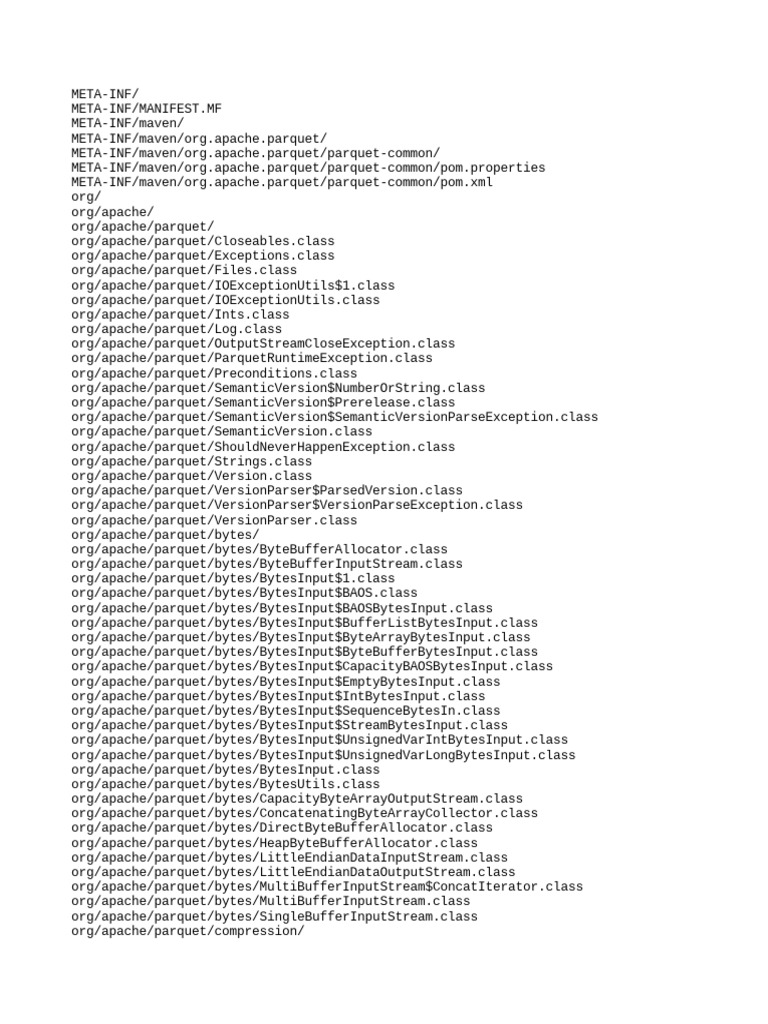
Task: Select the BytesInput$UnsignedVarLongBytesInput.class line
Action: click(323, 755)
